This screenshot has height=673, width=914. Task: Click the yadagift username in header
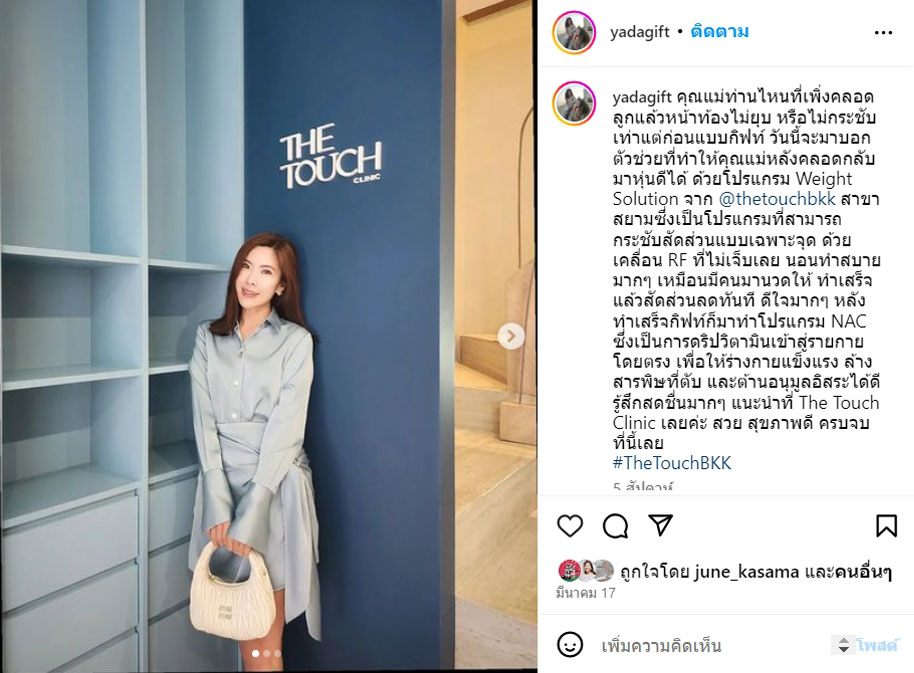pos(639,32)
